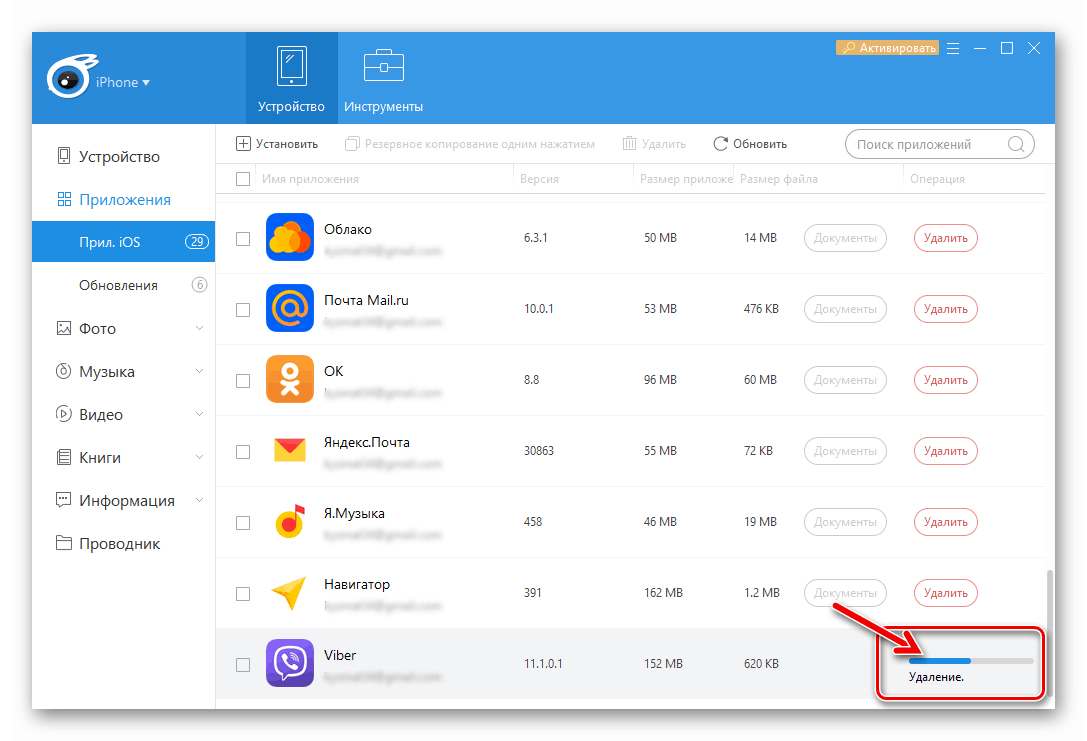This screenshot has width=1087, height=741.
Task: Open the iPhone device dropdown
Action: point(123,82)
